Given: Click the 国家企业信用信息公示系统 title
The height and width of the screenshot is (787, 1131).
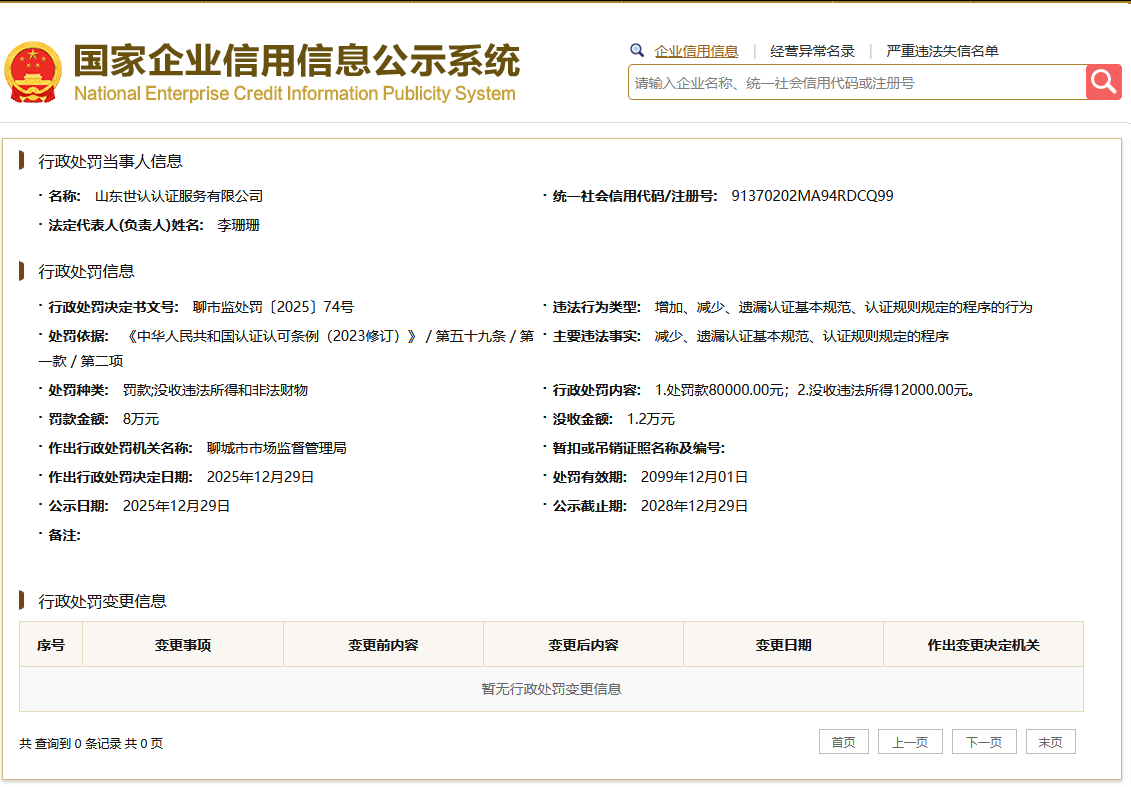Looking at the screenshot, I should tap(296, 60).
